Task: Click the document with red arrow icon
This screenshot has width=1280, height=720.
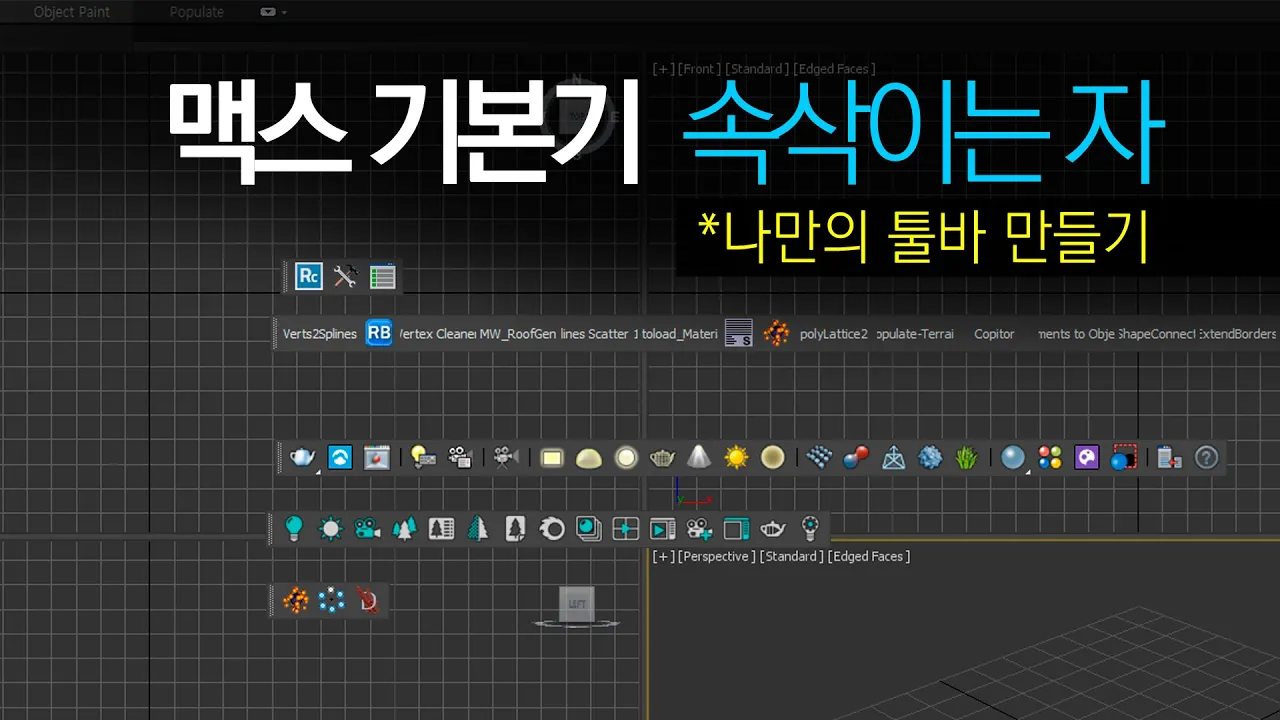Action: (1169, 458)
